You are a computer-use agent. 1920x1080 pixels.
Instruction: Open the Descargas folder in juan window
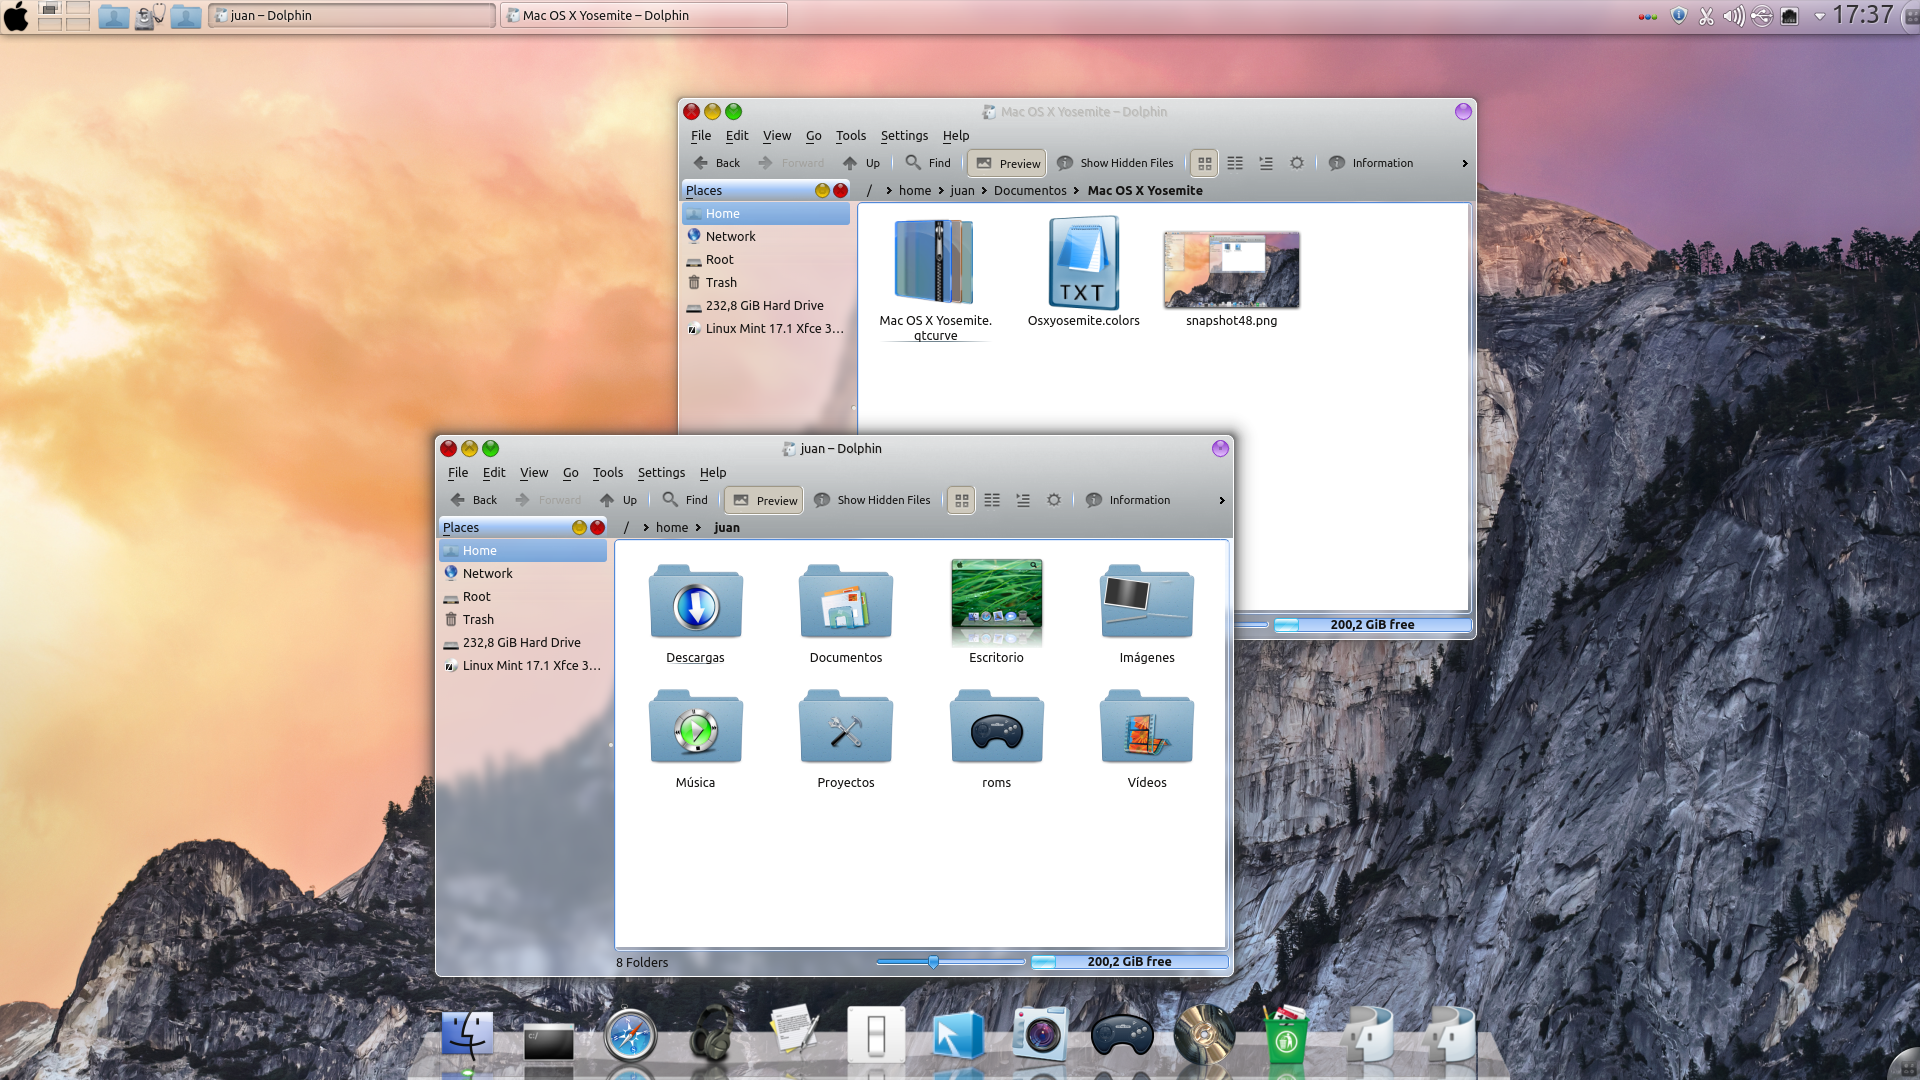point(696,603)
